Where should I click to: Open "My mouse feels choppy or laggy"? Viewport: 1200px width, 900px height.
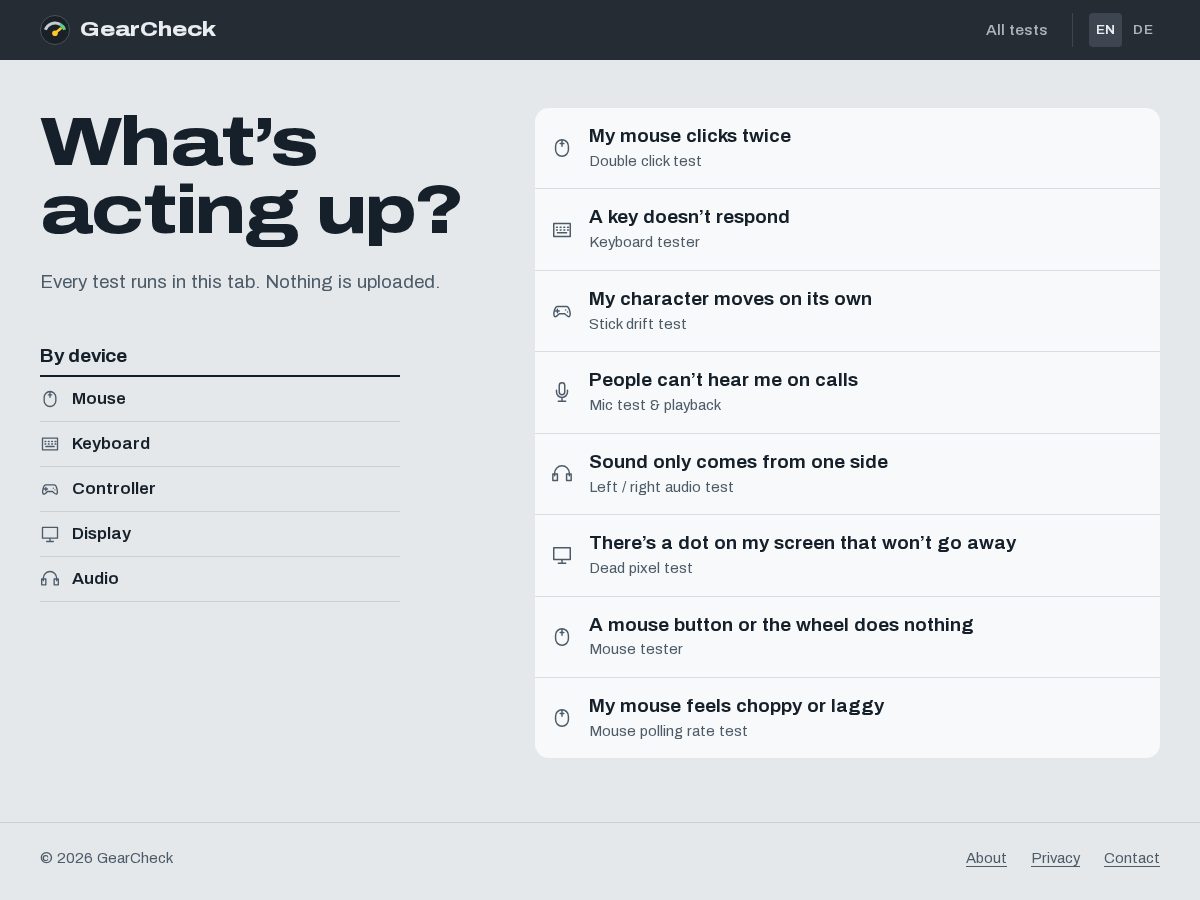(x=847, y=718)
